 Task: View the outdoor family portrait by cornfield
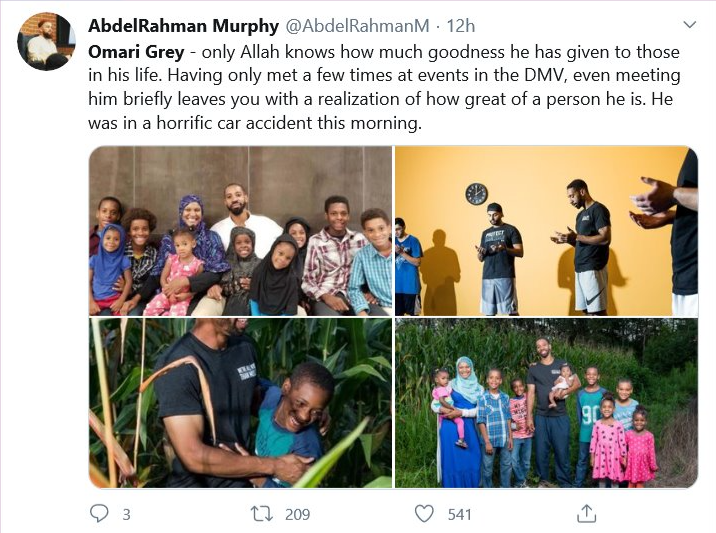coord(546,403)
